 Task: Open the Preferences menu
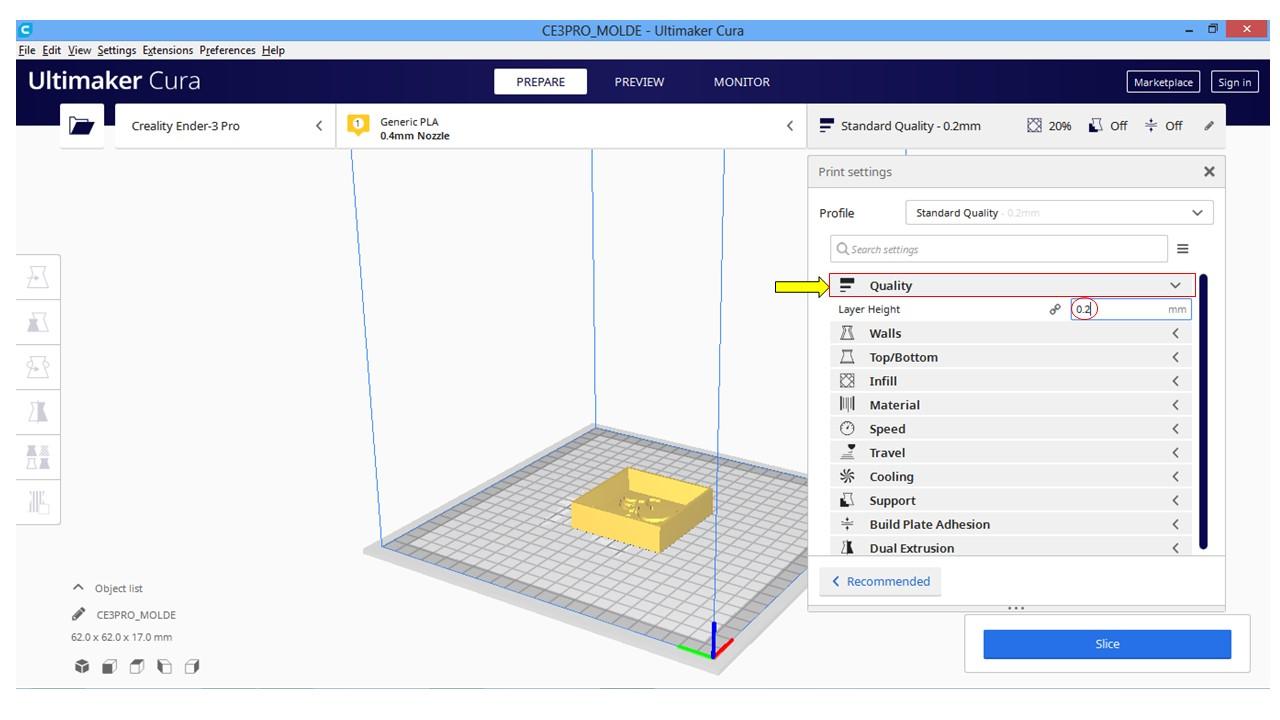(228, 50)
